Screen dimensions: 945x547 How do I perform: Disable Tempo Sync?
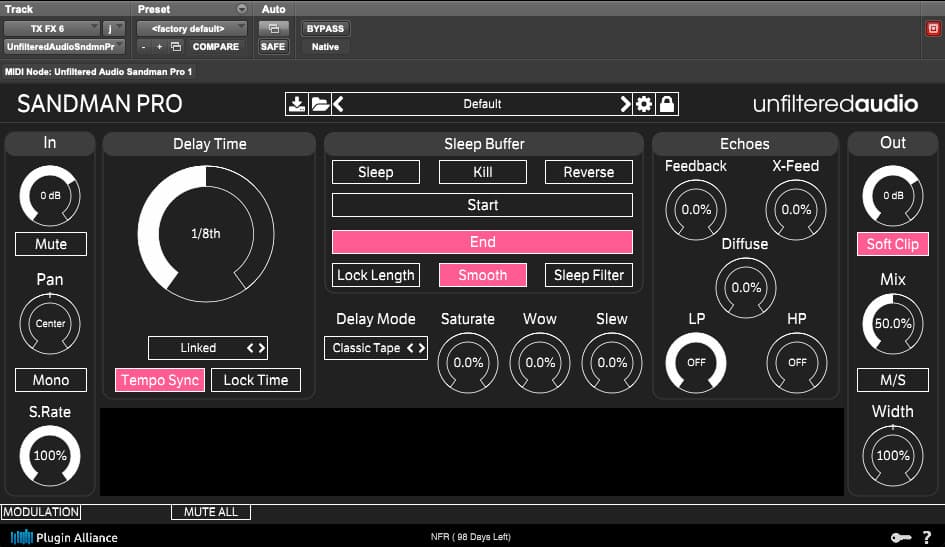coord(160,380)
